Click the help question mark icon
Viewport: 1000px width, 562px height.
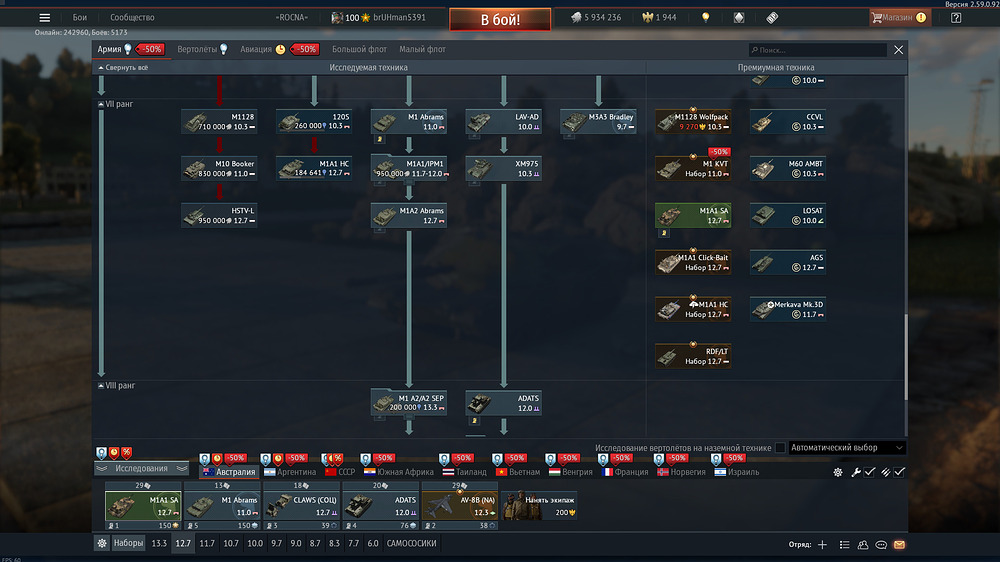point(955,18)
